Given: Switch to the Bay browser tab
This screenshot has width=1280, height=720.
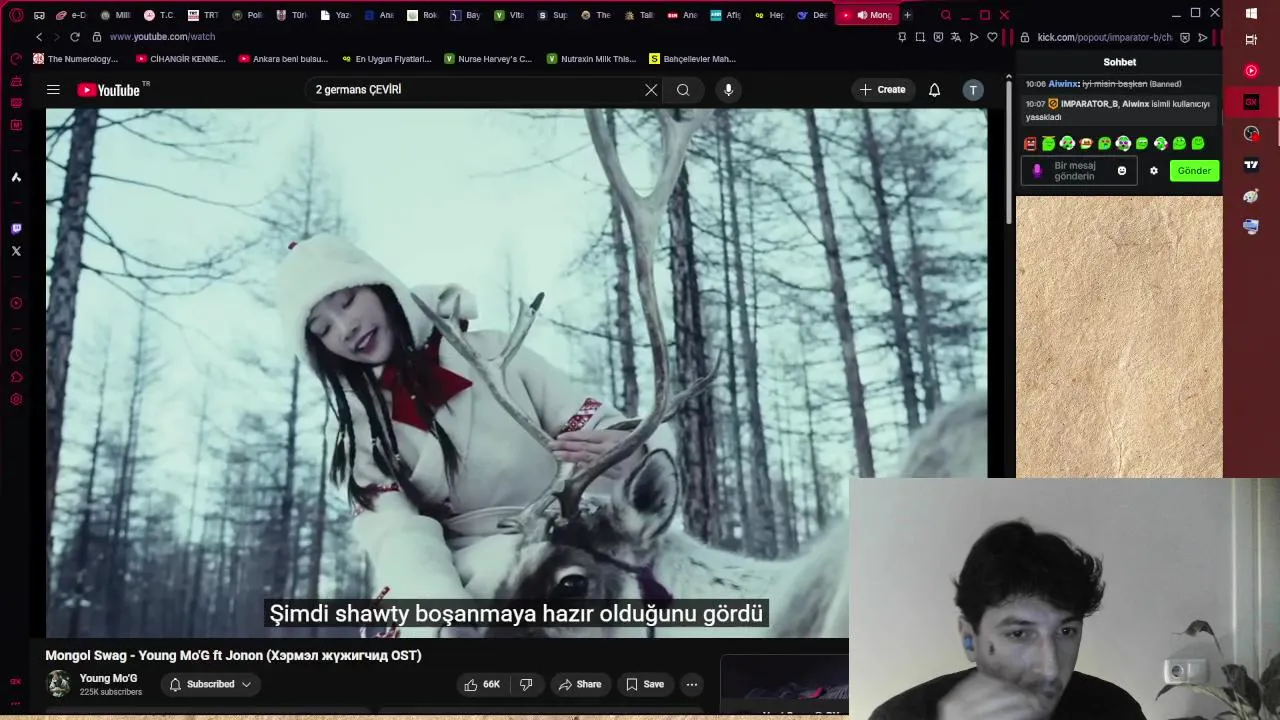Looking at the screenshot, I should click(x=465, y=15).
